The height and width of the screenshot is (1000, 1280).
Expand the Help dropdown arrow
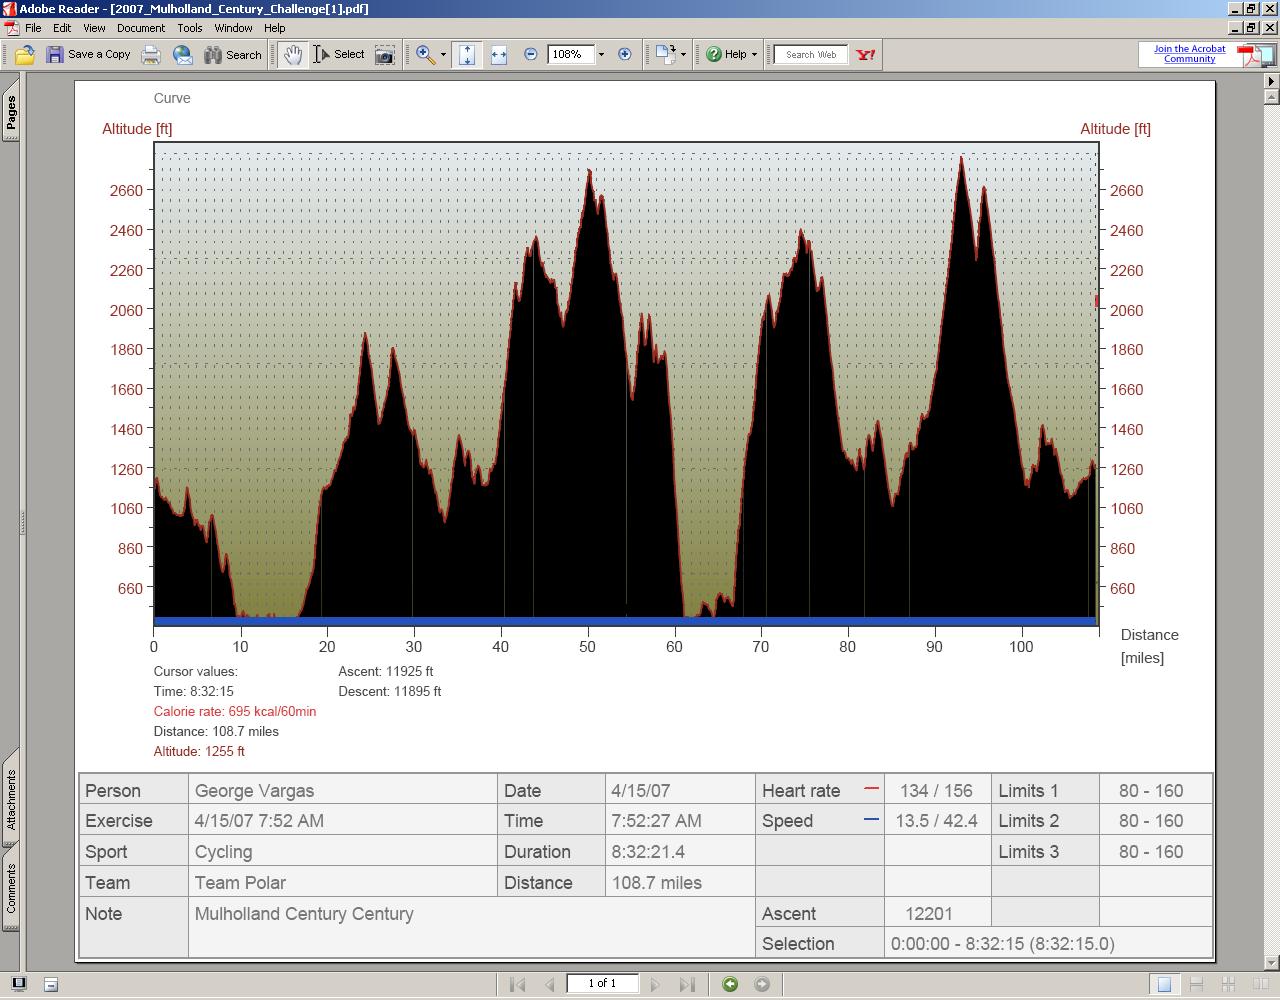pyautogui.click(x=754, y=55)
